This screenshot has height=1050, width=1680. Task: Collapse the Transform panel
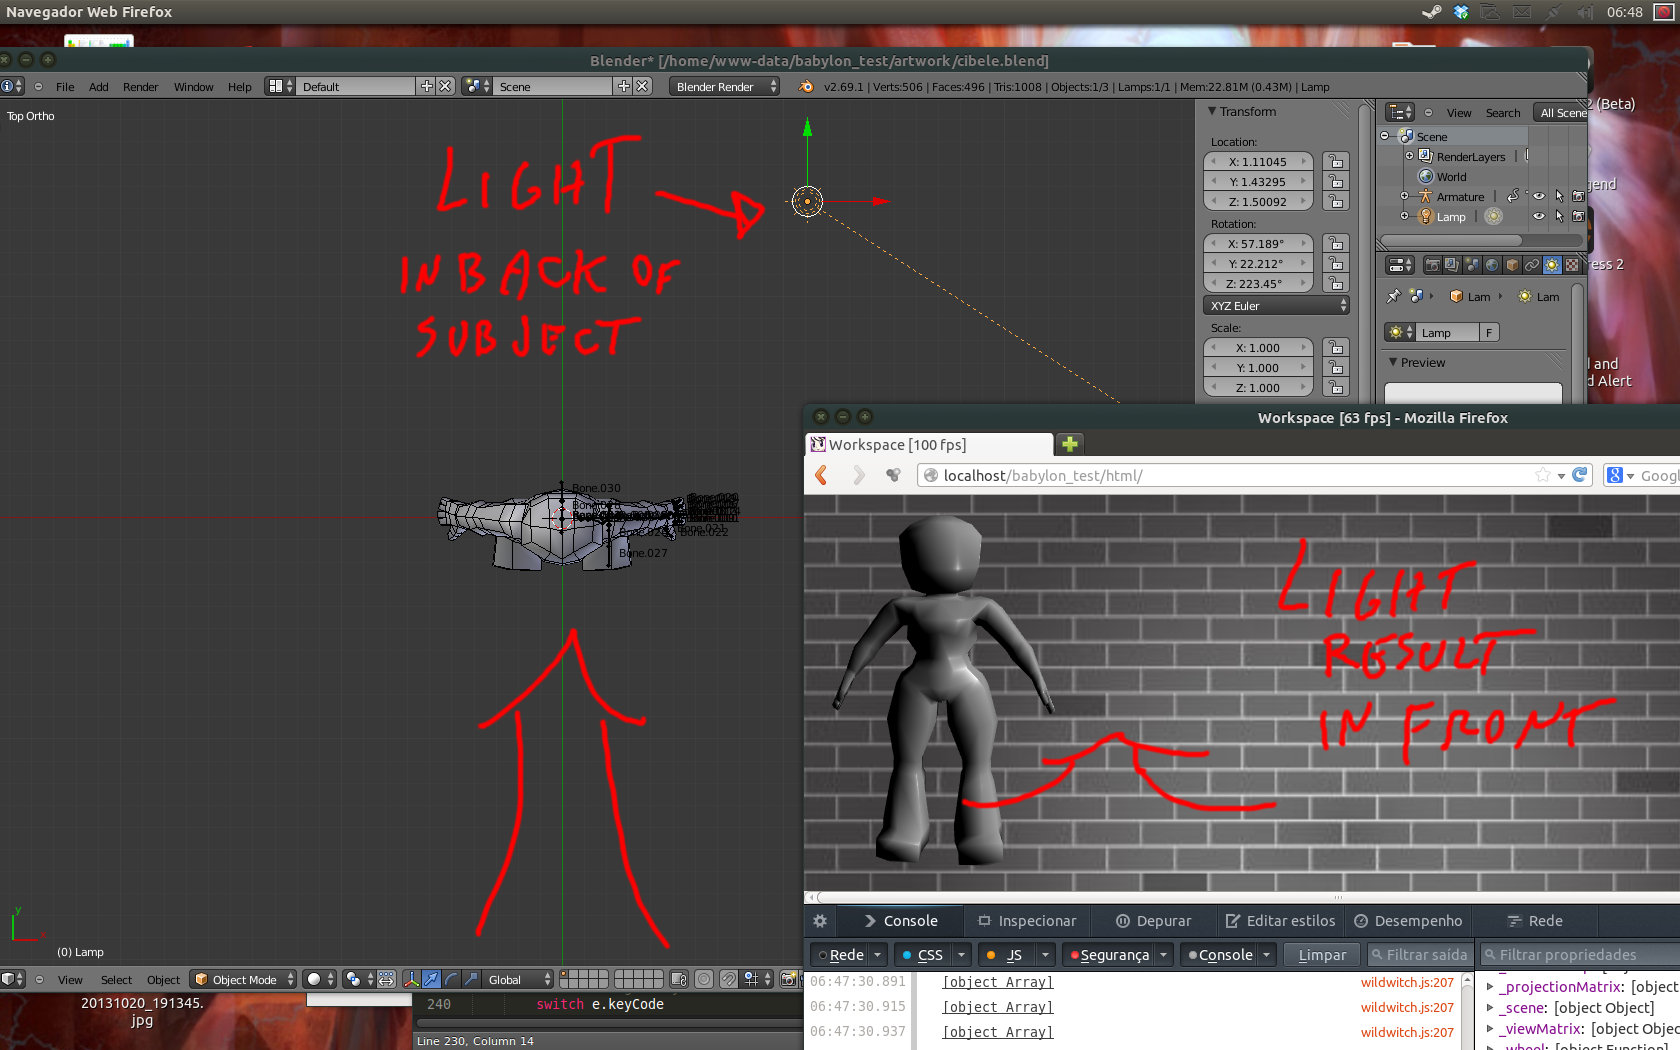point(1212,111)
